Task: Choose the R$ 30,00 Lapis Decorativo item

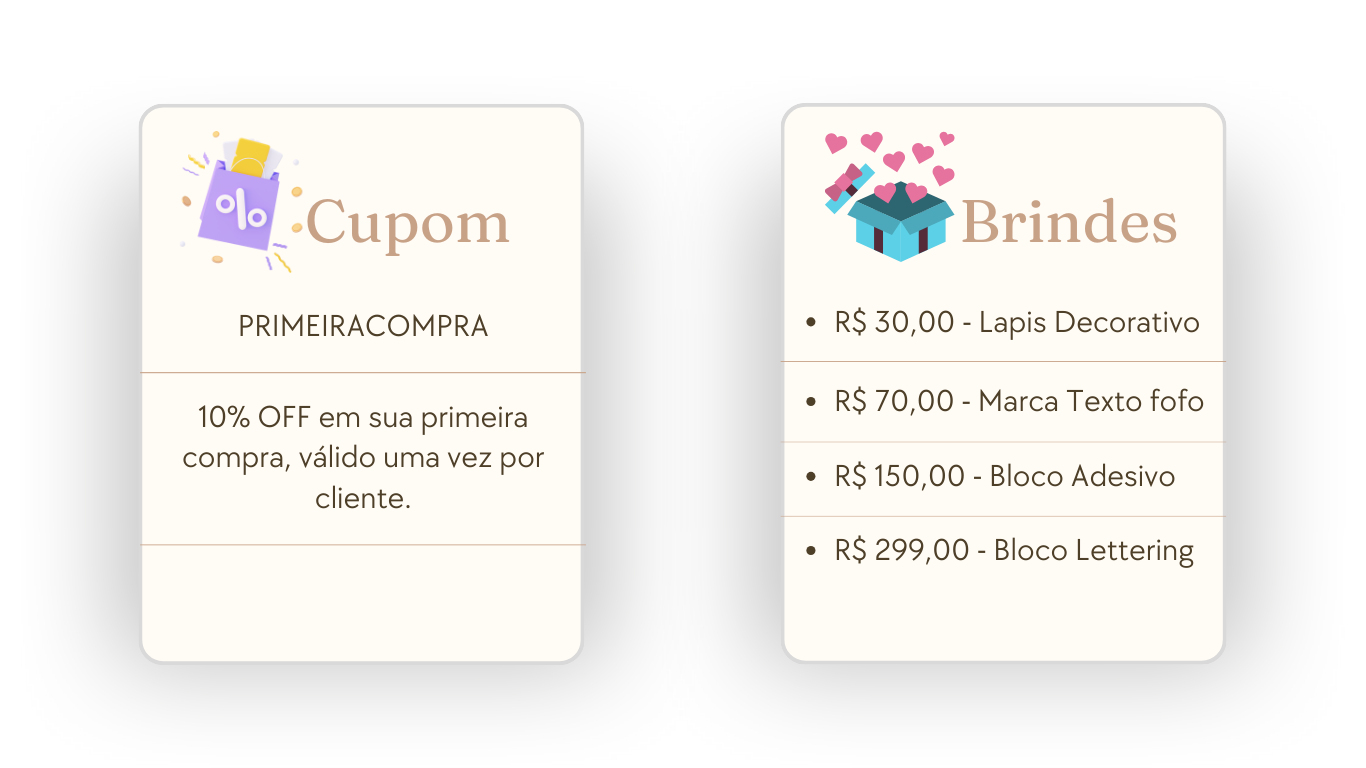Action: [x=1017, y=322]
